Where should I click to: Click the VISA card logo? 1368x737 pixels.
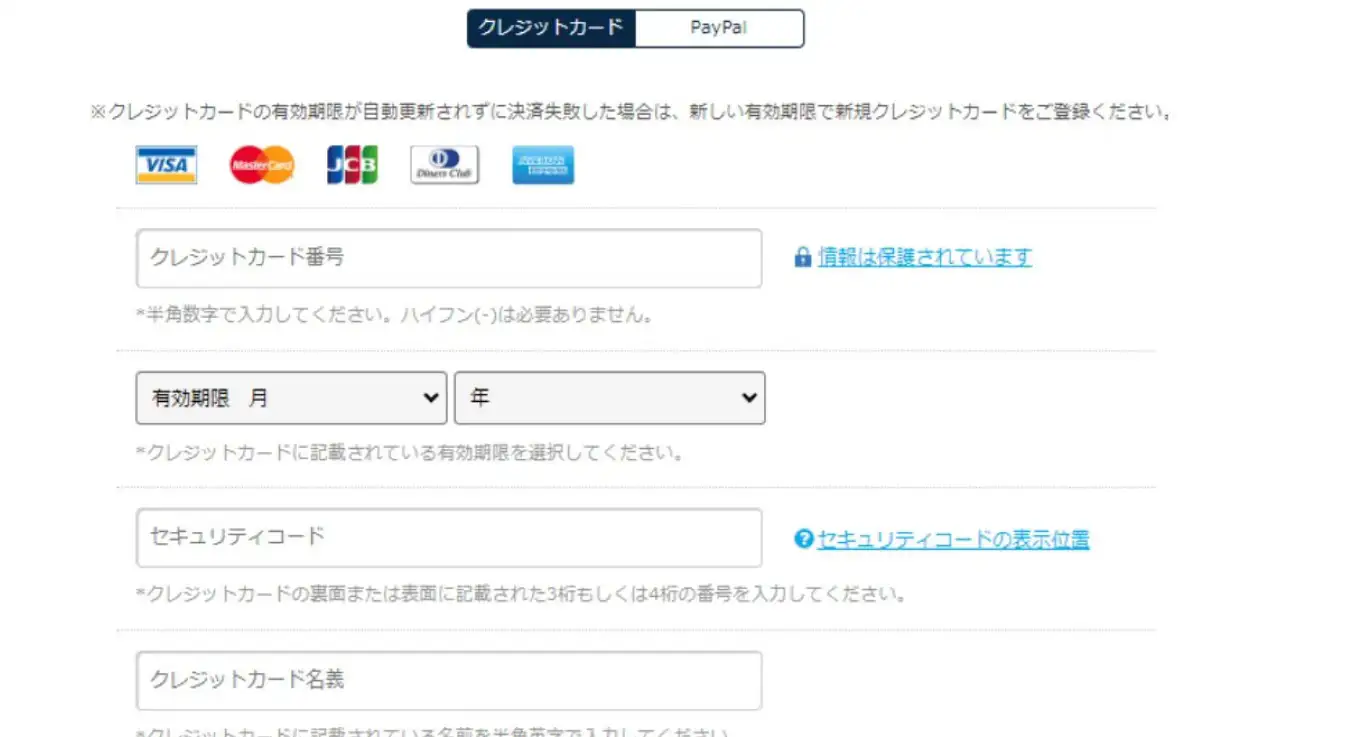(166, 165)
